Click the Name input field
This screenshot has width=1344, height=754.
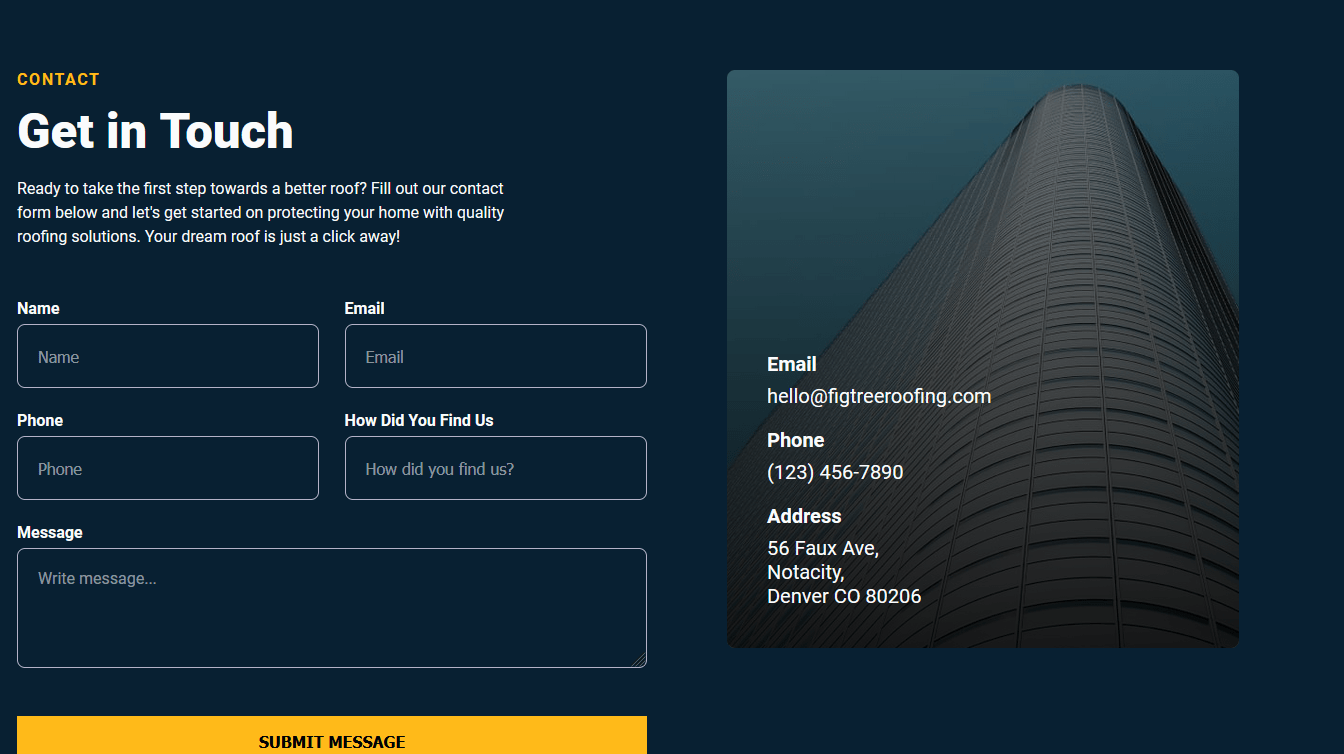pos(168,356)
